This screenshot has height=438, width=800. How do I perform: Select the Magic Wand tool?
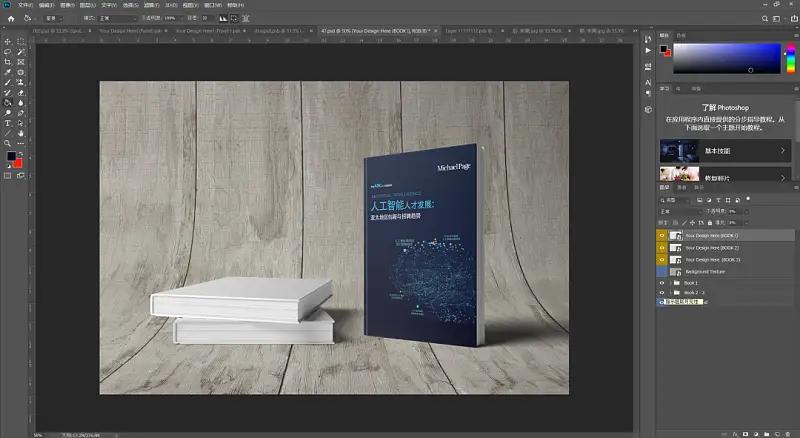coord(21,52)
